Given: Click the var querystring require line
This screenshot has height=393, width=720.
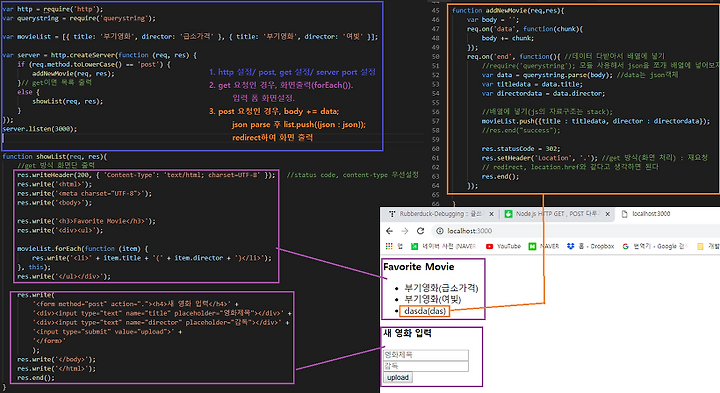Looking at the screenshot, I should click(79, 18).
